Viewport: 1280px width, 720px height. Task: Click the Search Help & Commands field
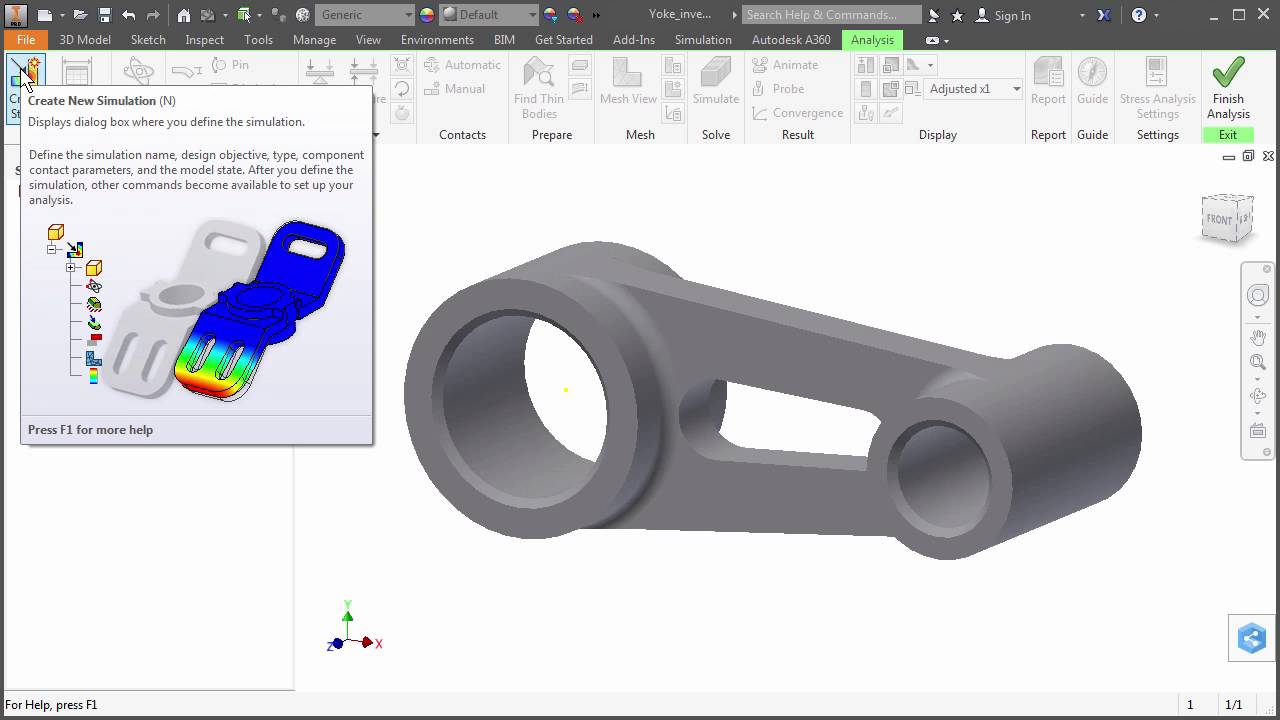point(832,15)
